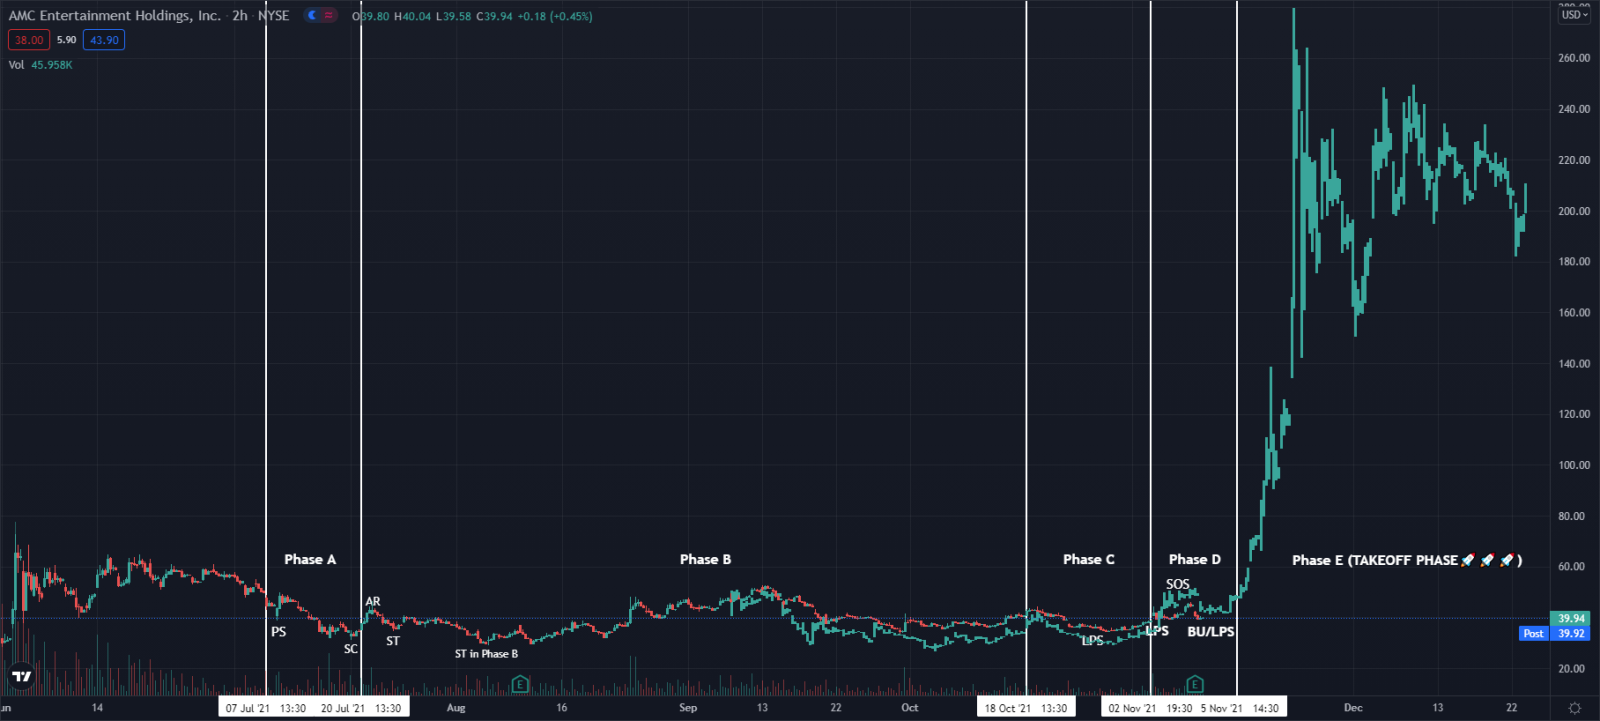This screenshot has height=721, width=1600.
Task: Click the Post 39.92 price label
Action: pyautogui.click(x=1555, y=633)
